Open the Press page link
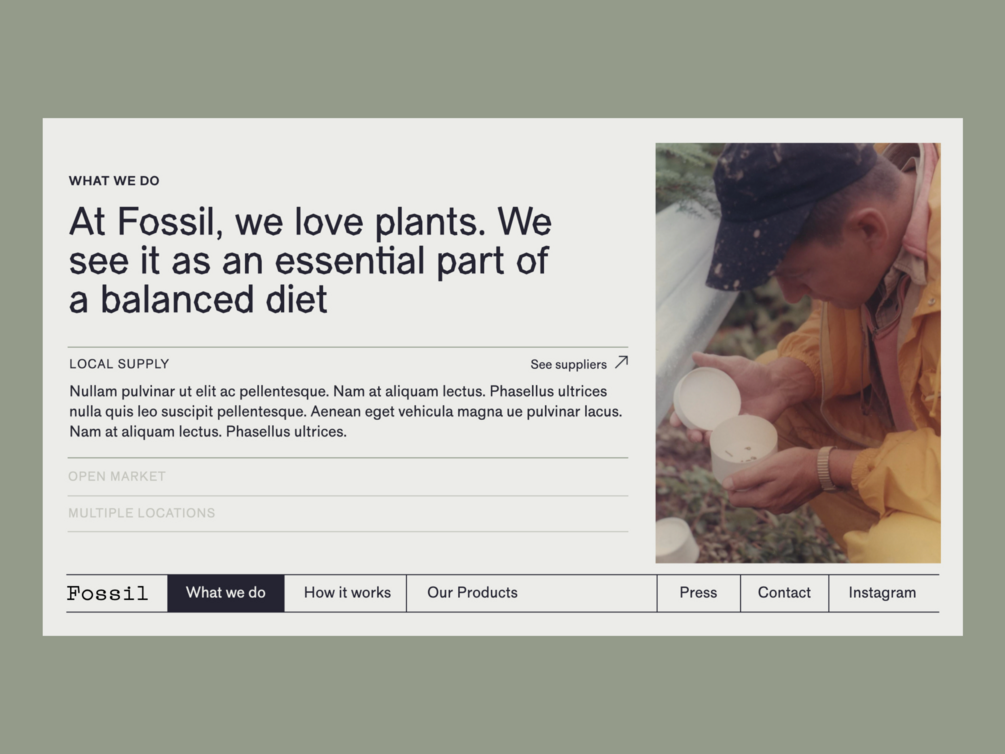Viewport: 1005px width, 754px height. tap(698, 593)
